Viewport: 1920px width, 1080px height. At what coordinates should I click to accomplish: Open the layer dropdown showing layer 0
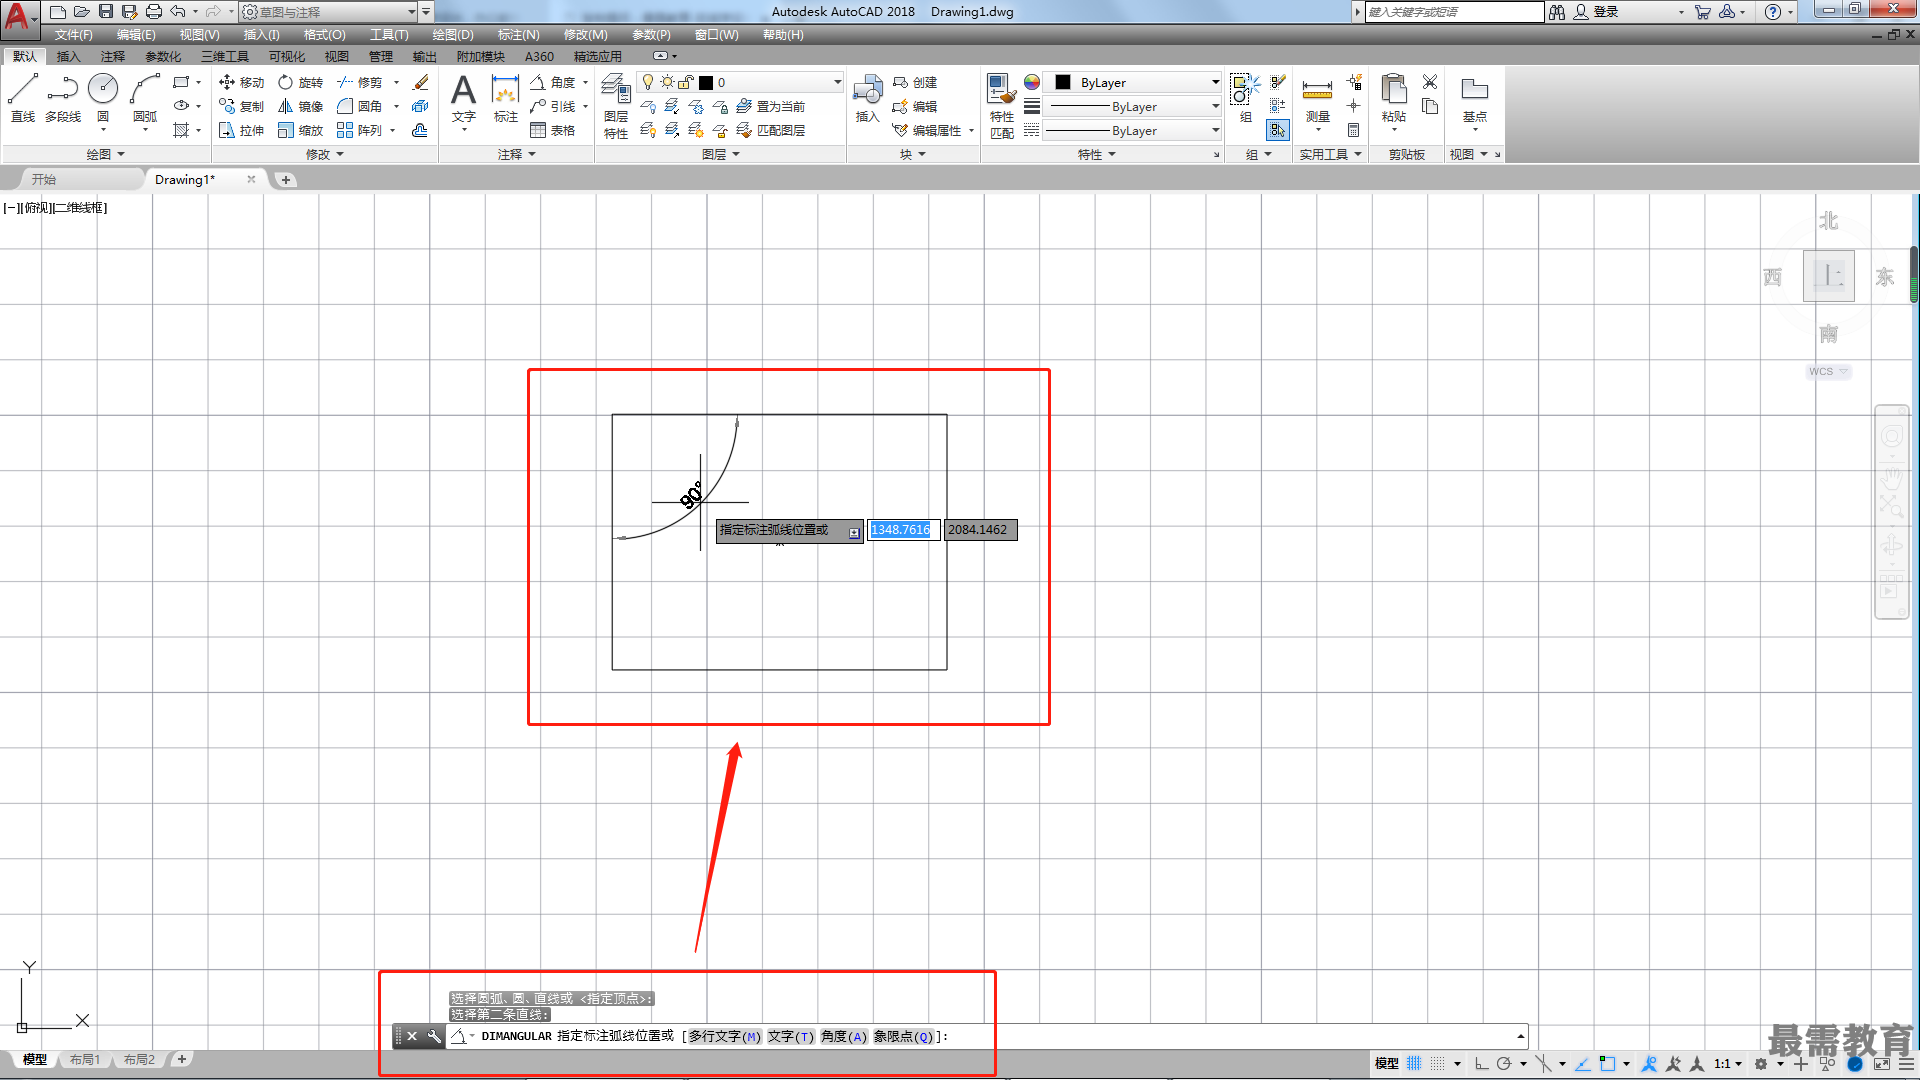tap(740, 82)
